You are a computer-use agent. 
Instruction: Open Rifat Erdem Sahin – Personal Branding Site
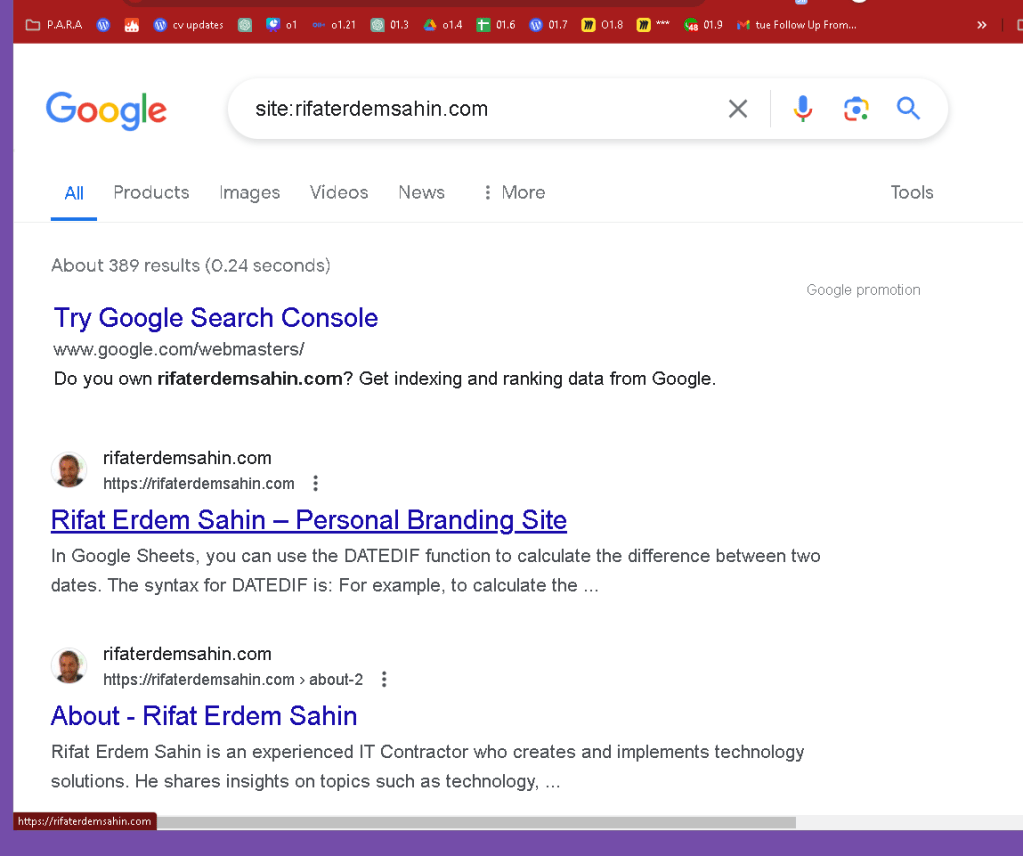point(309,520)
